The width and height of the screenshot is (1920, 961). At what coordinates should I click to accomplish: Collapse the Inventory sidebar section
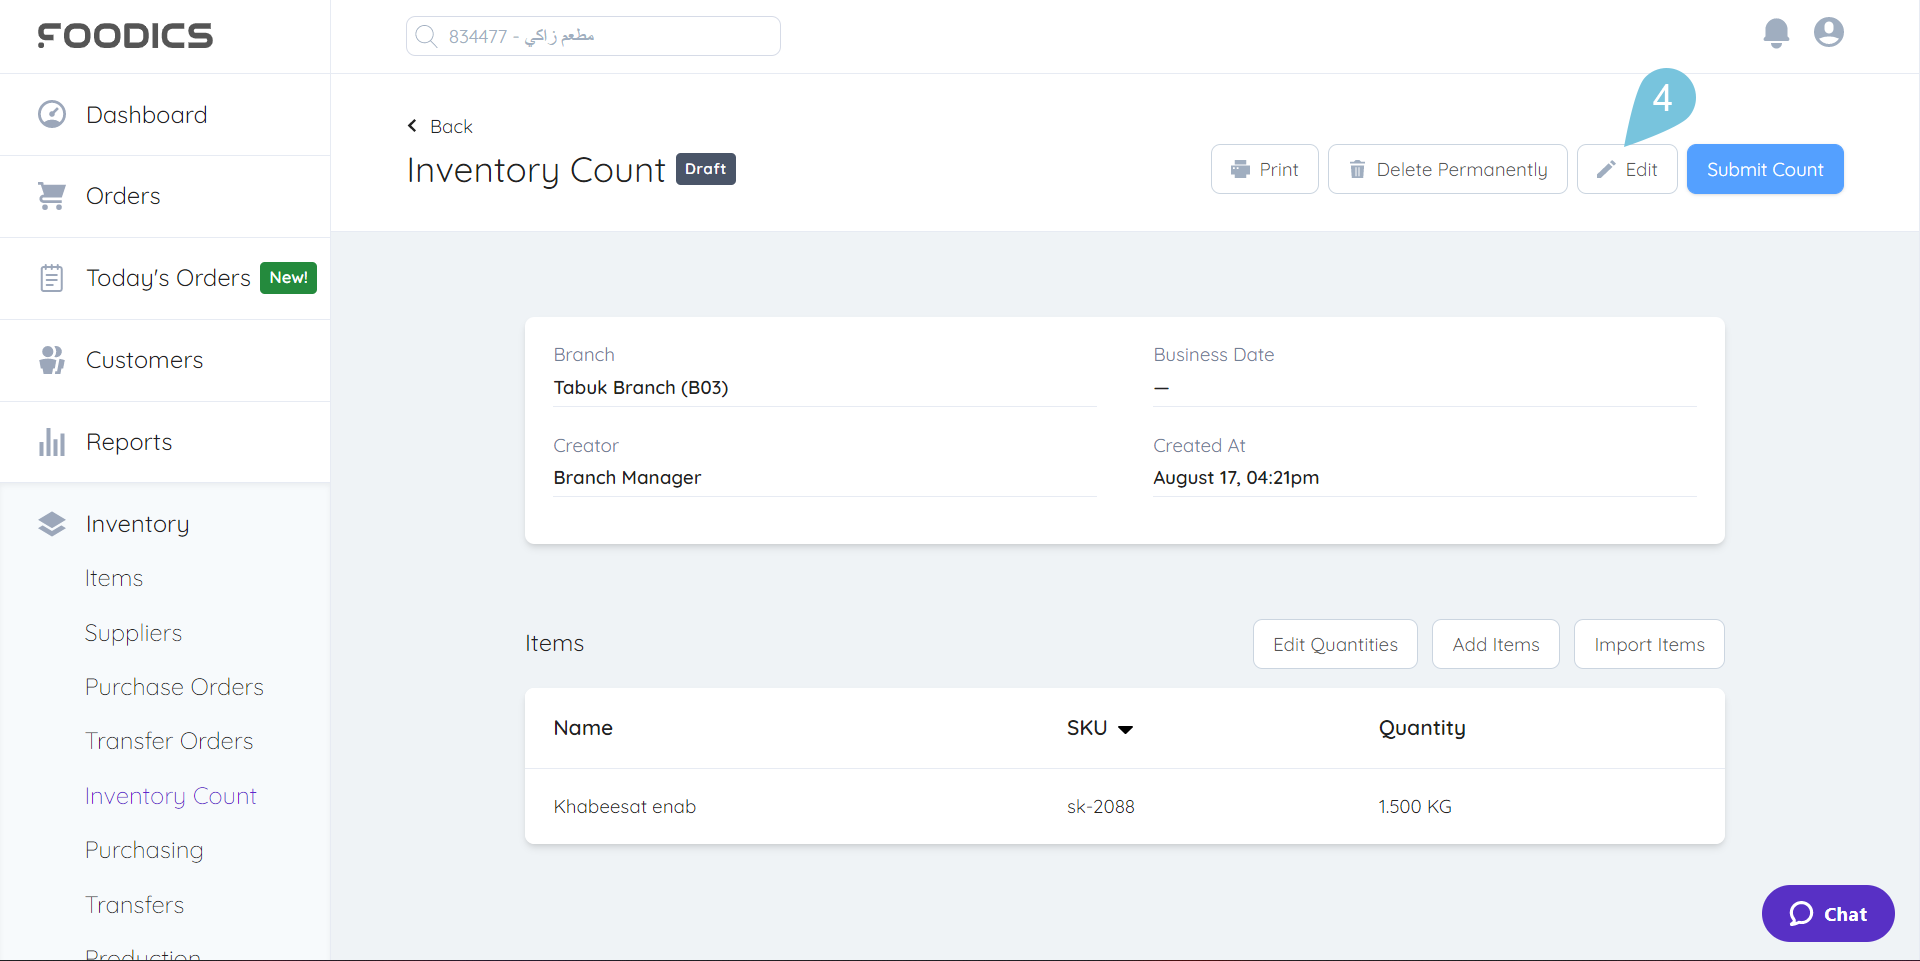pos(137,524)
